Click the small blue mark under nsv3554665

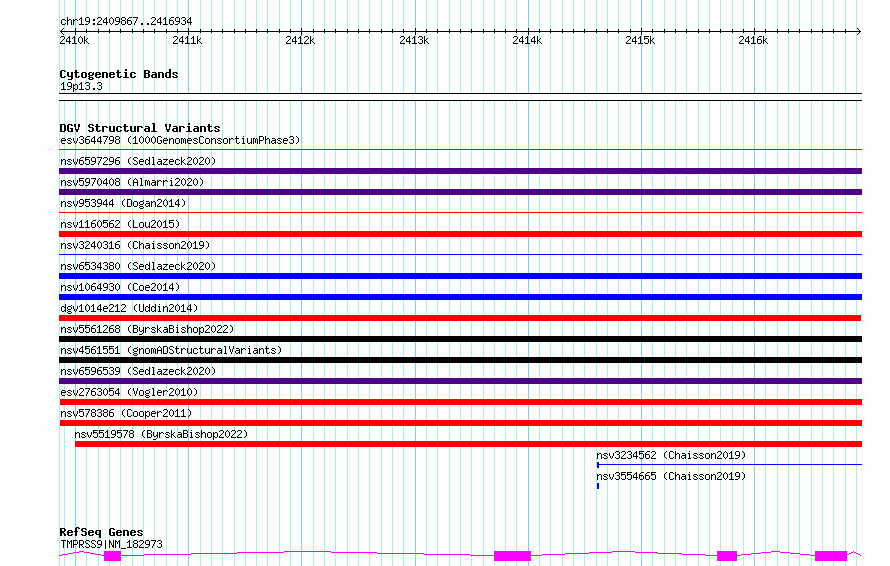point(598,486)
